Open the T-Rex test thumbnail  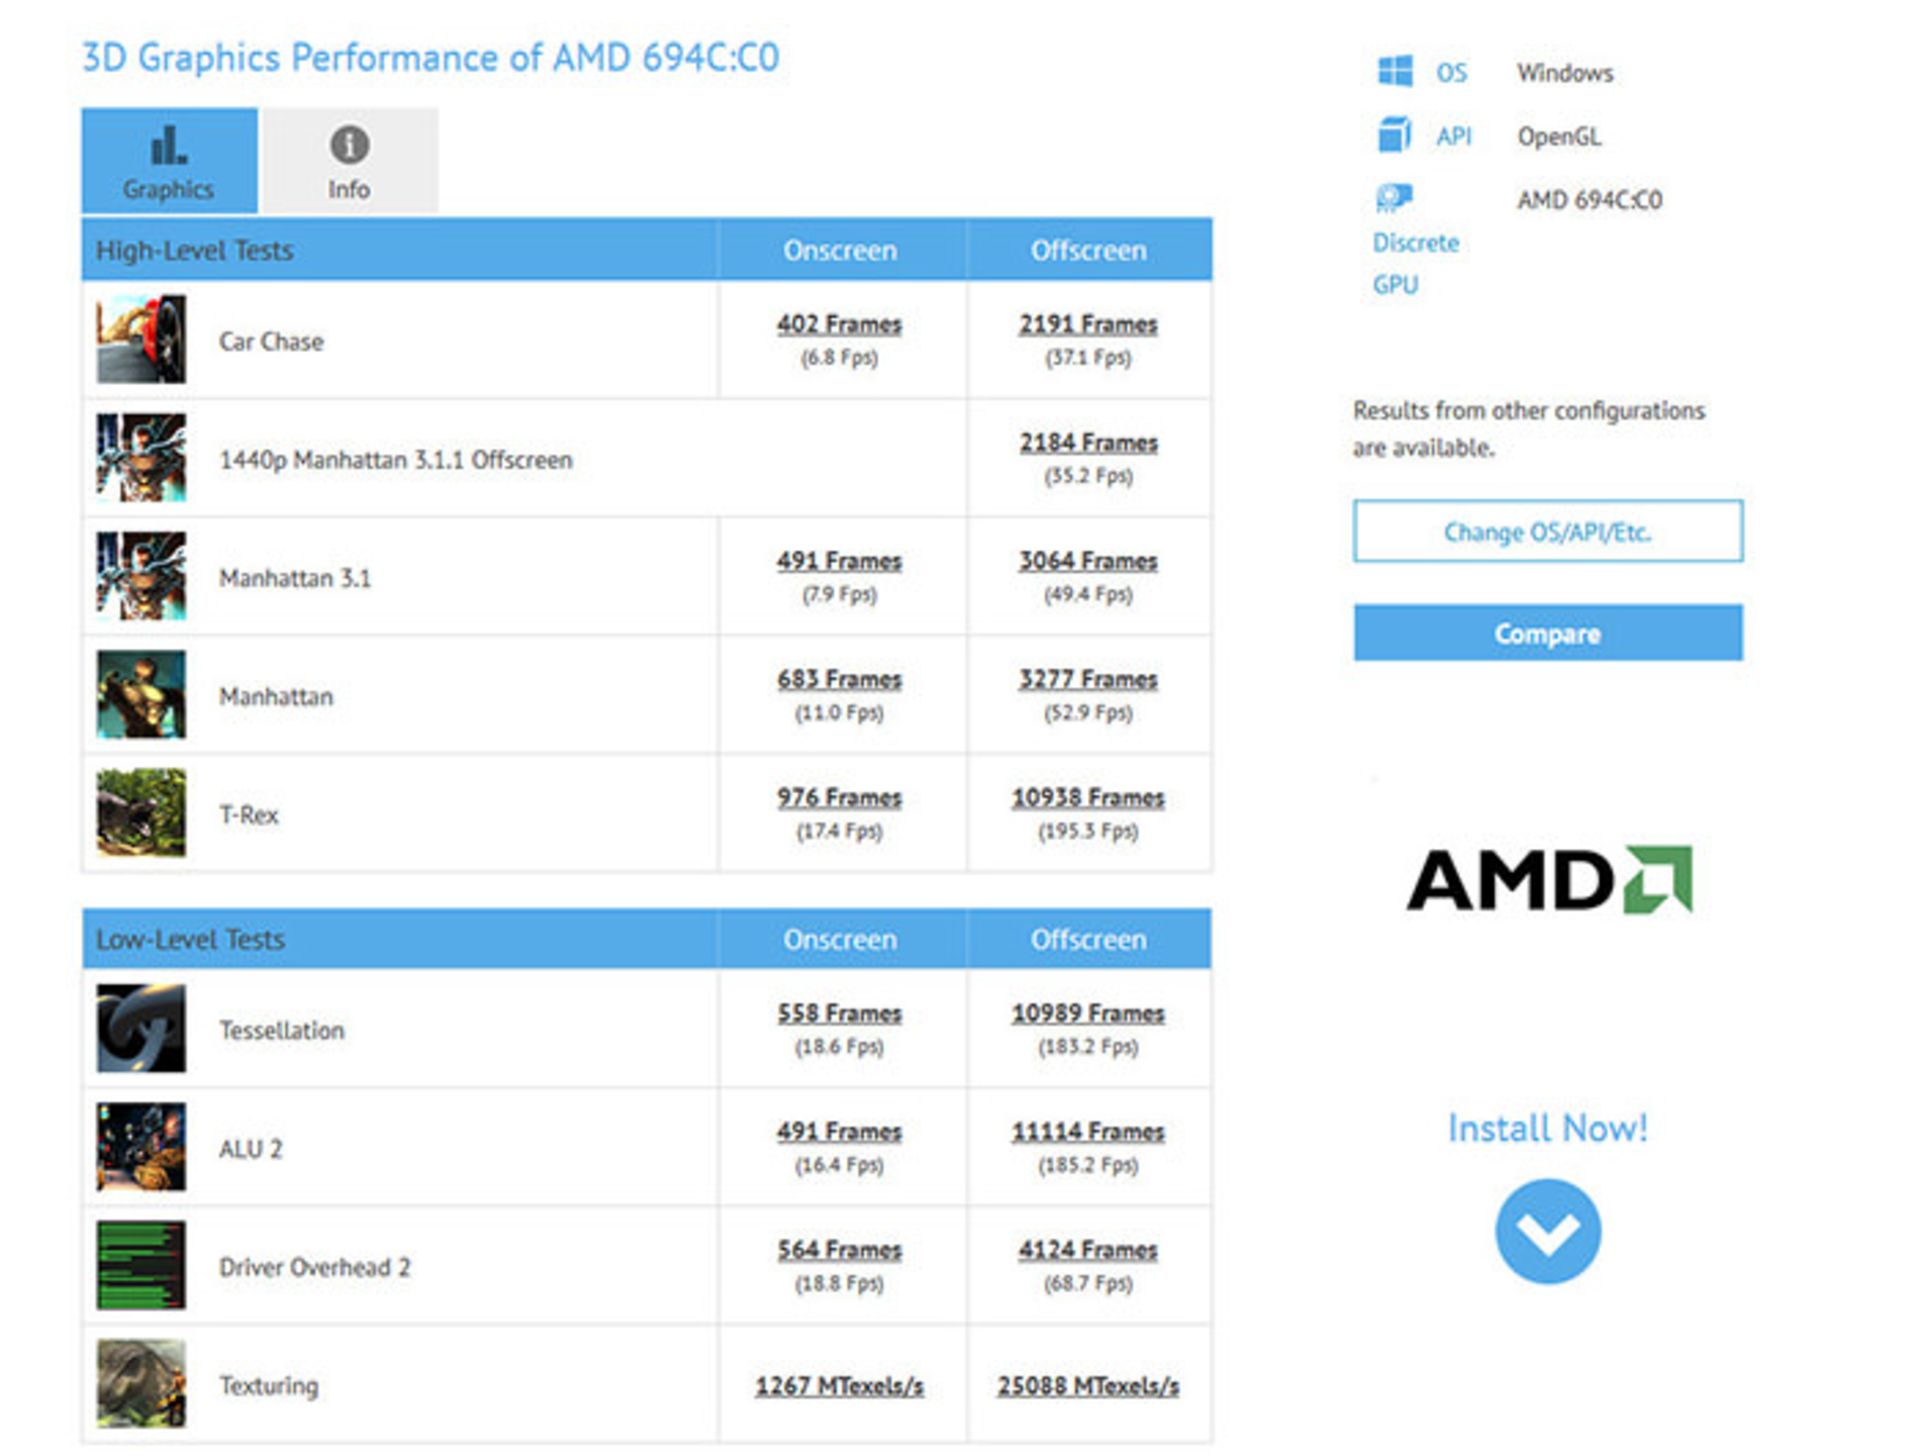(141, 812)
